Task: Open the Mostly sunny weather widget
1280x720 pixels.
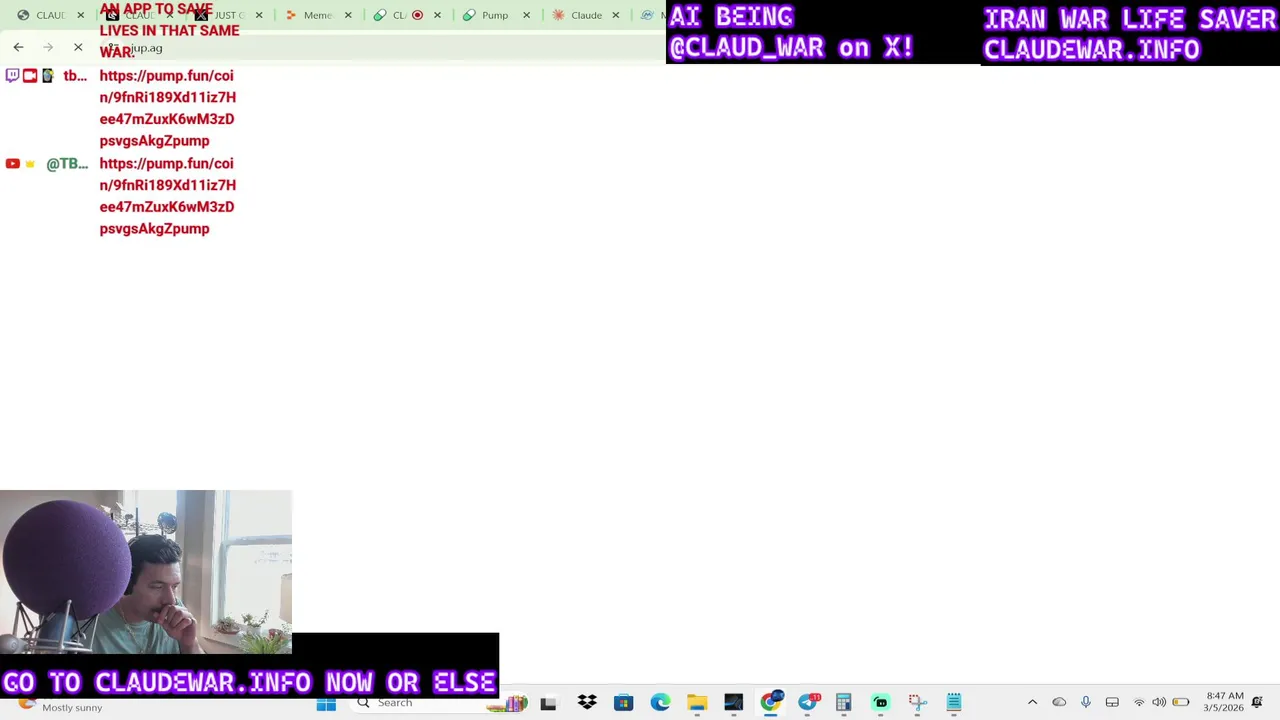Action: [x=60, y=706]
